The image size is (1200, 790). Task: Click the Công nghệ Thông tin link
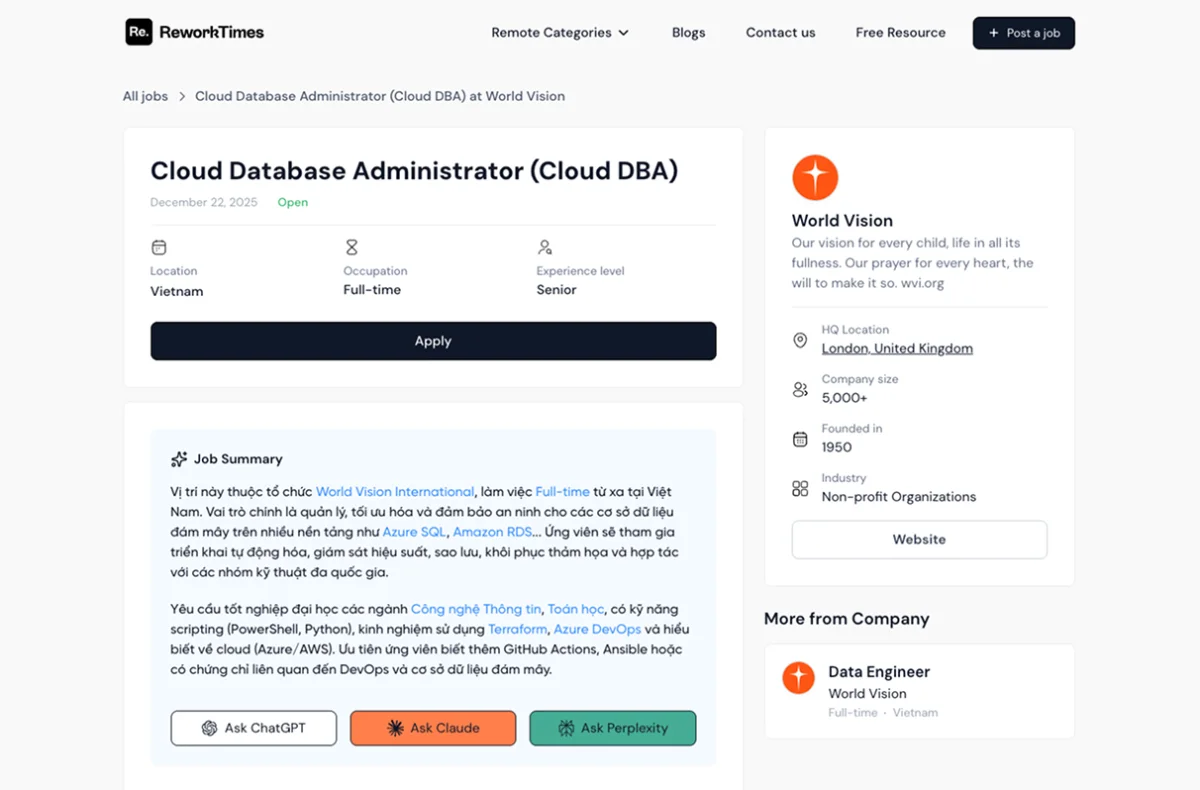[x=476, y=609]
